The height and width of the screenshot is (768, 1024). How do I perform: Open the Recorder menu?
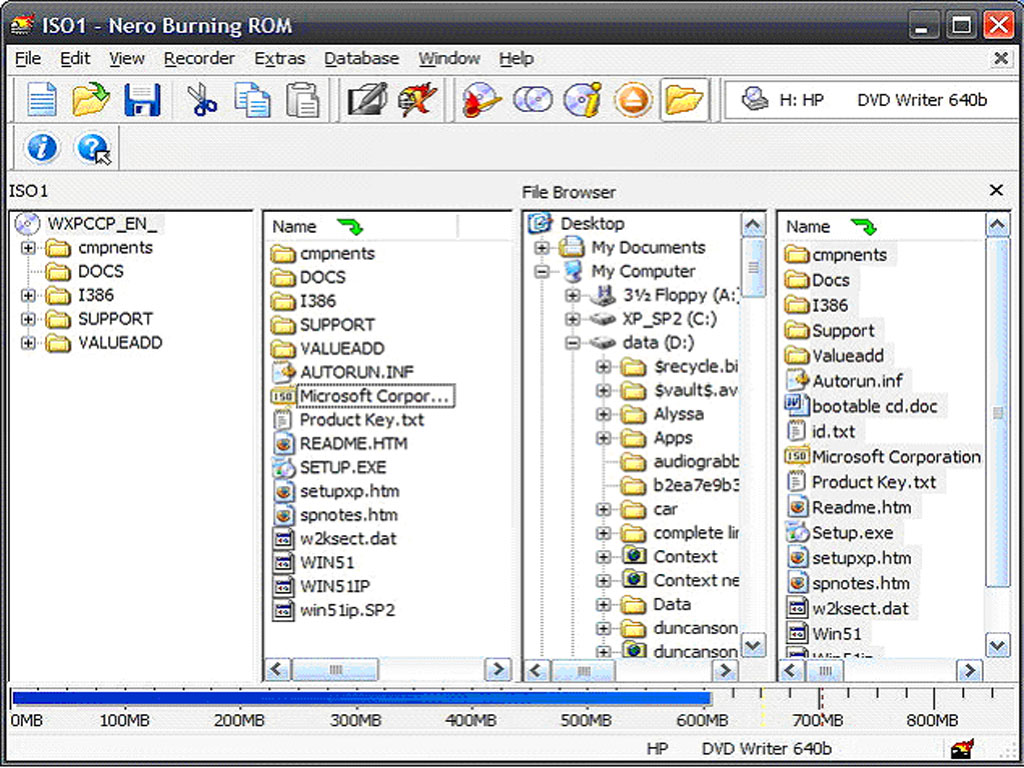tap(199, 59)
